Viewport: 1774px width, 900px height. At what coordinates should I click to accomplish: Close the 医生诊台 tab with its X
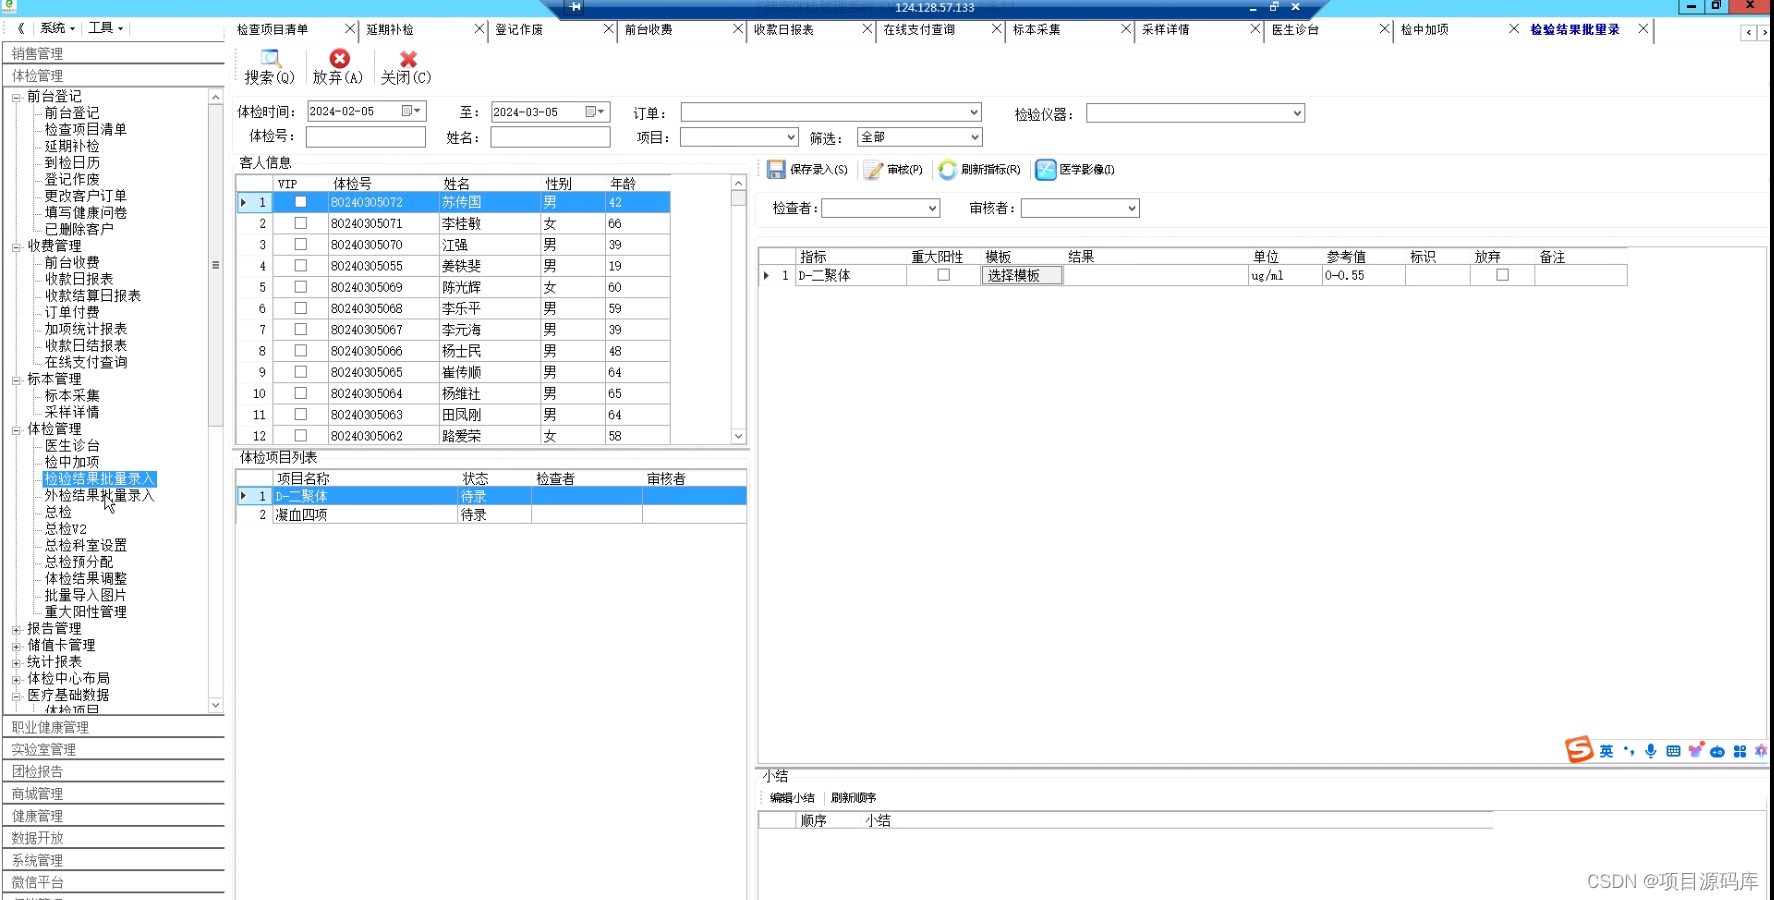click(x=1385, y=29)
